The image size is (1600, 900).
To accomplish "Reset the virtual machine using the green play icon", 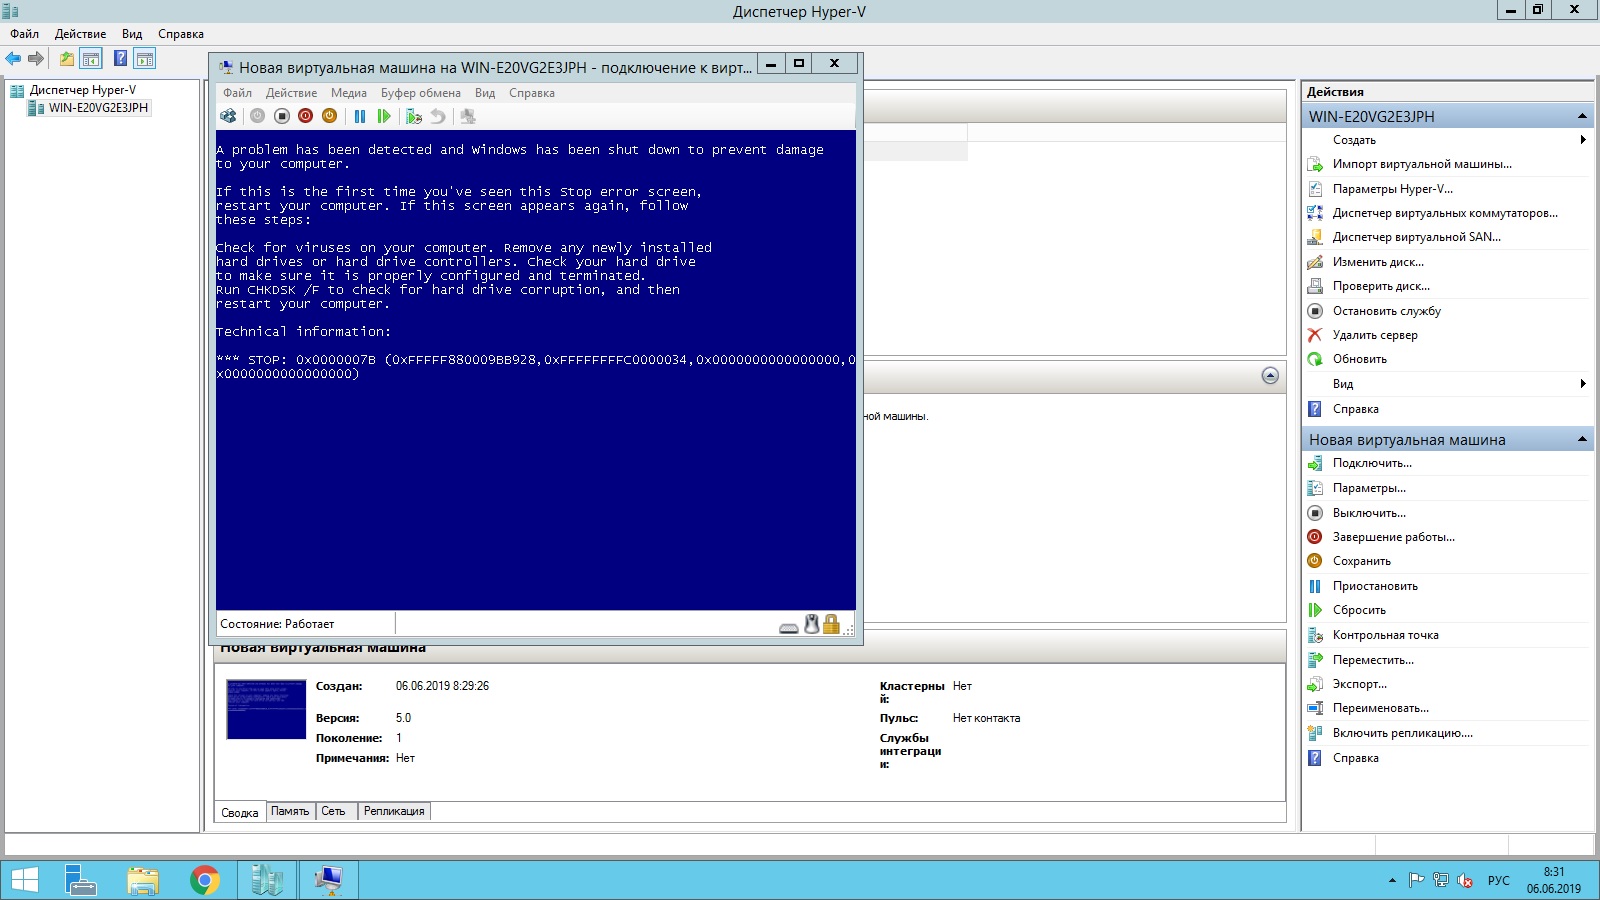I will coord(384,116).
